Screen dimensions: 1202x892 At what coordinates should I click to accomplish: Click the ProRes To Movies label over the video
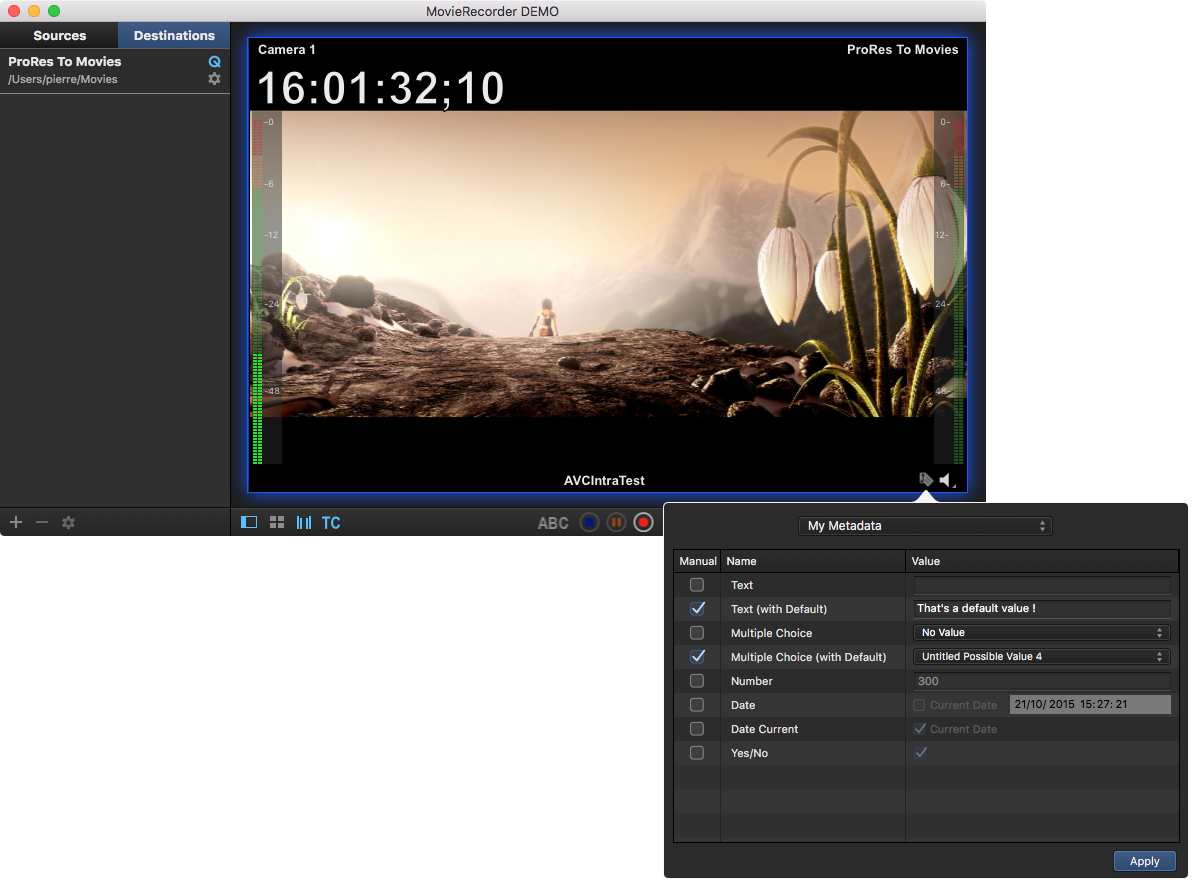click(903, 49)
